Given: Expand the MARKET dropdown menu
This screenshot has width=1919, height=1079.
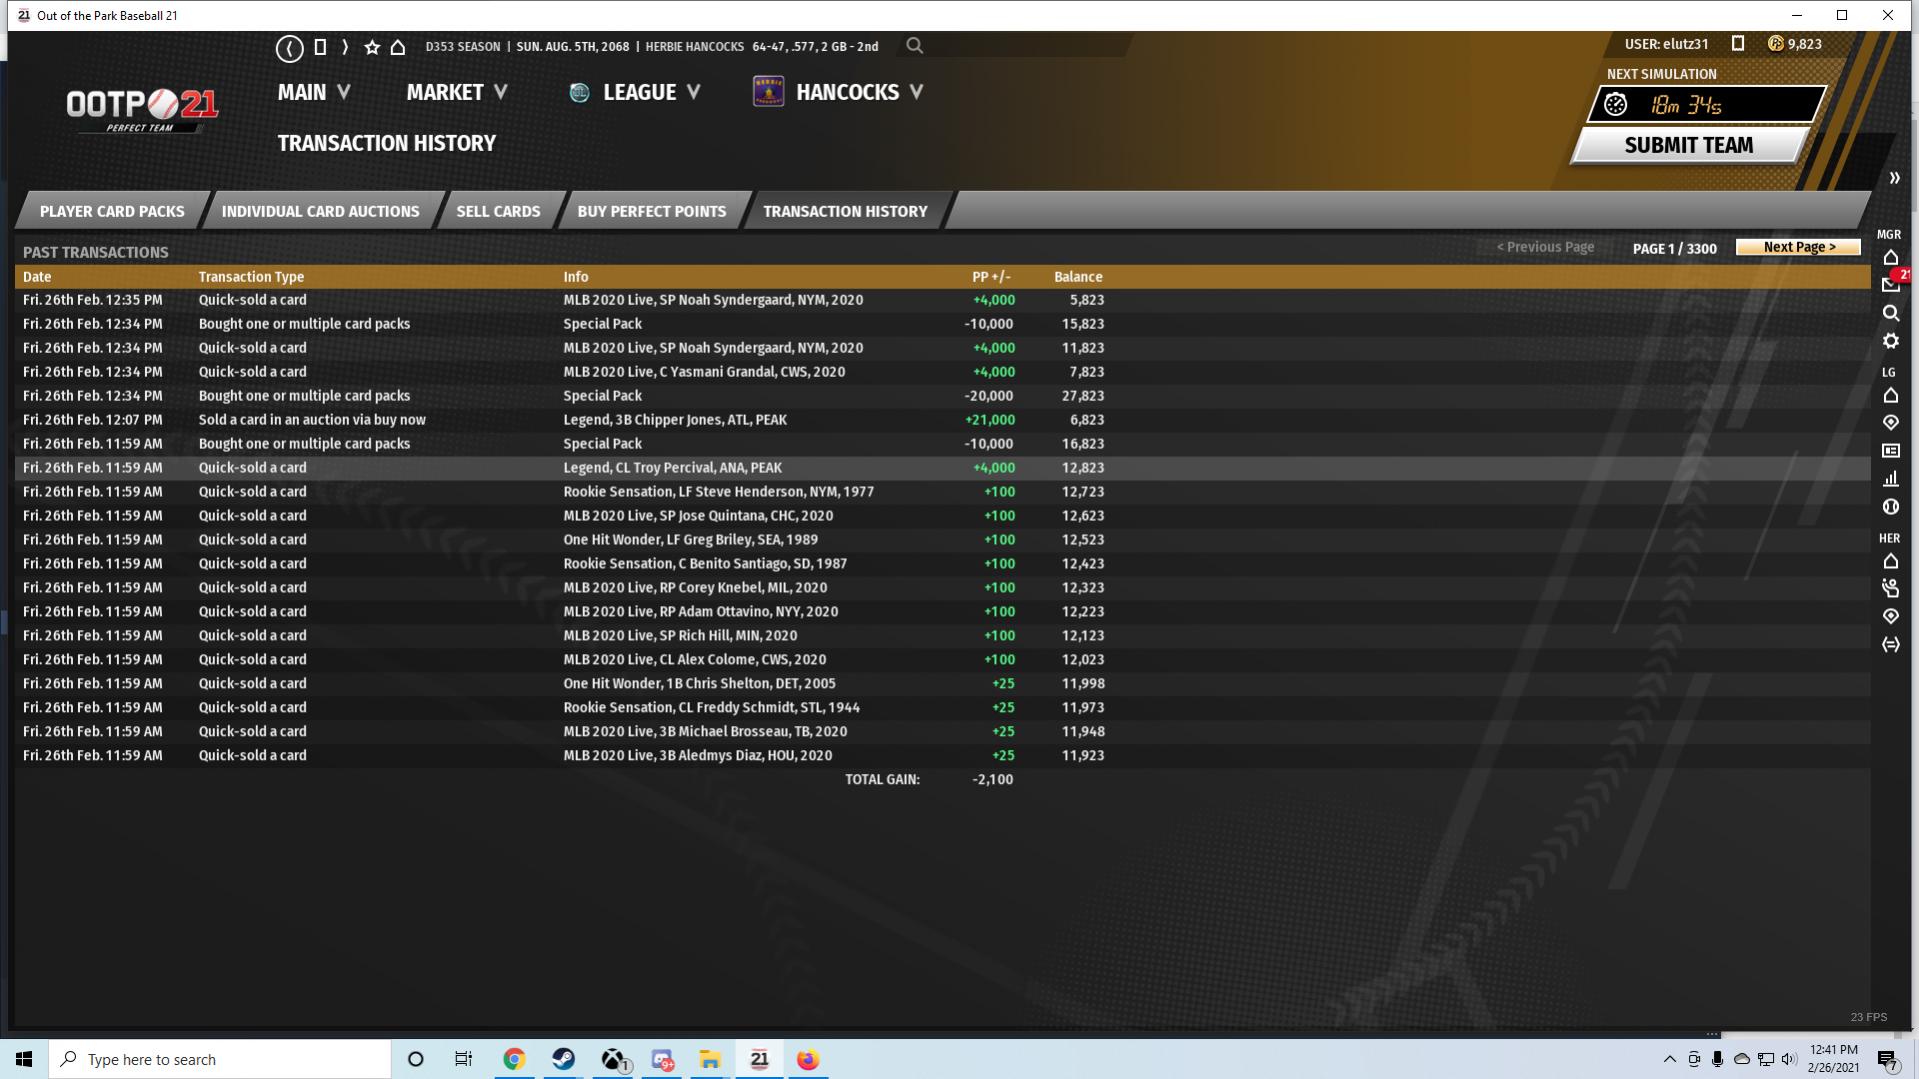Looking at the screenshot, I should coord(456,92).
